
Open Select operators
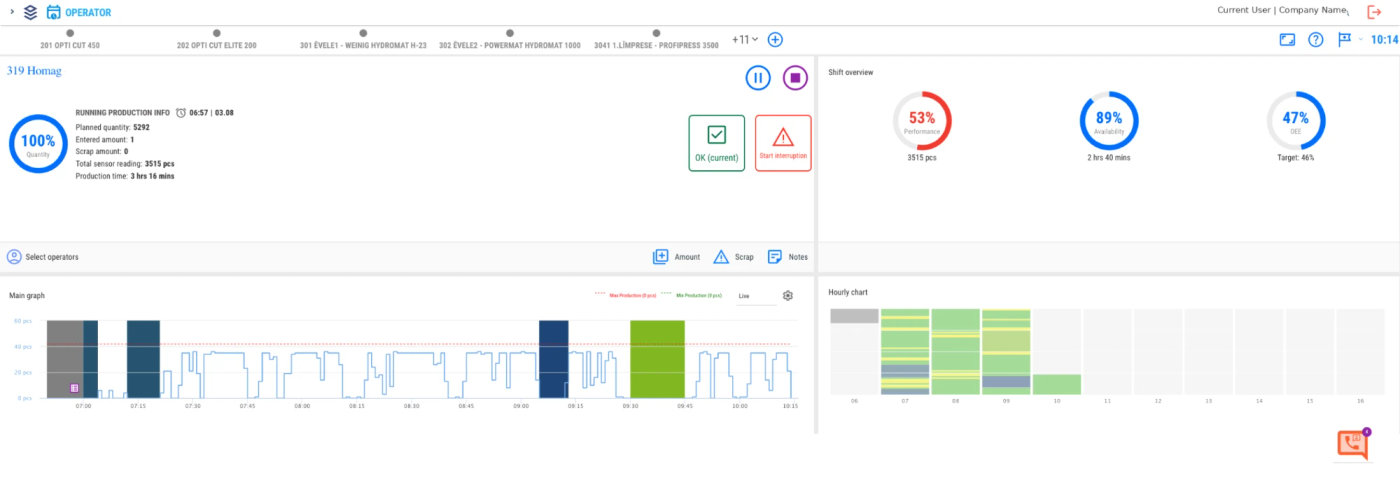tap(43, 257)
